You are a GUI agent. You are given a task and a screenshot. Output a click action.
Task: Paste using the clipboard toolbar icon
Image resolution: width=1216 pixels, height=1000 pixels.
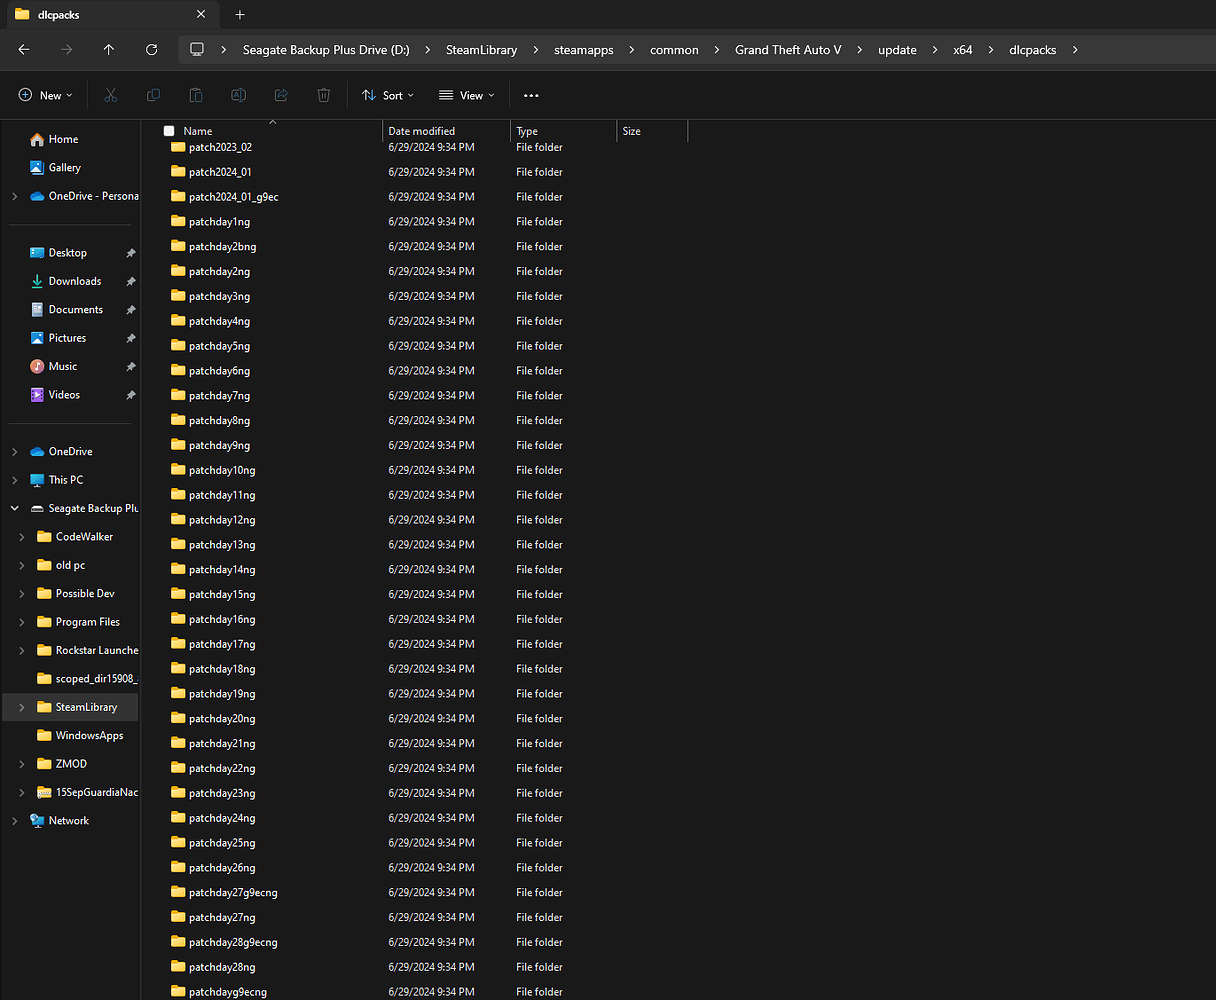[x=195, y=95]
